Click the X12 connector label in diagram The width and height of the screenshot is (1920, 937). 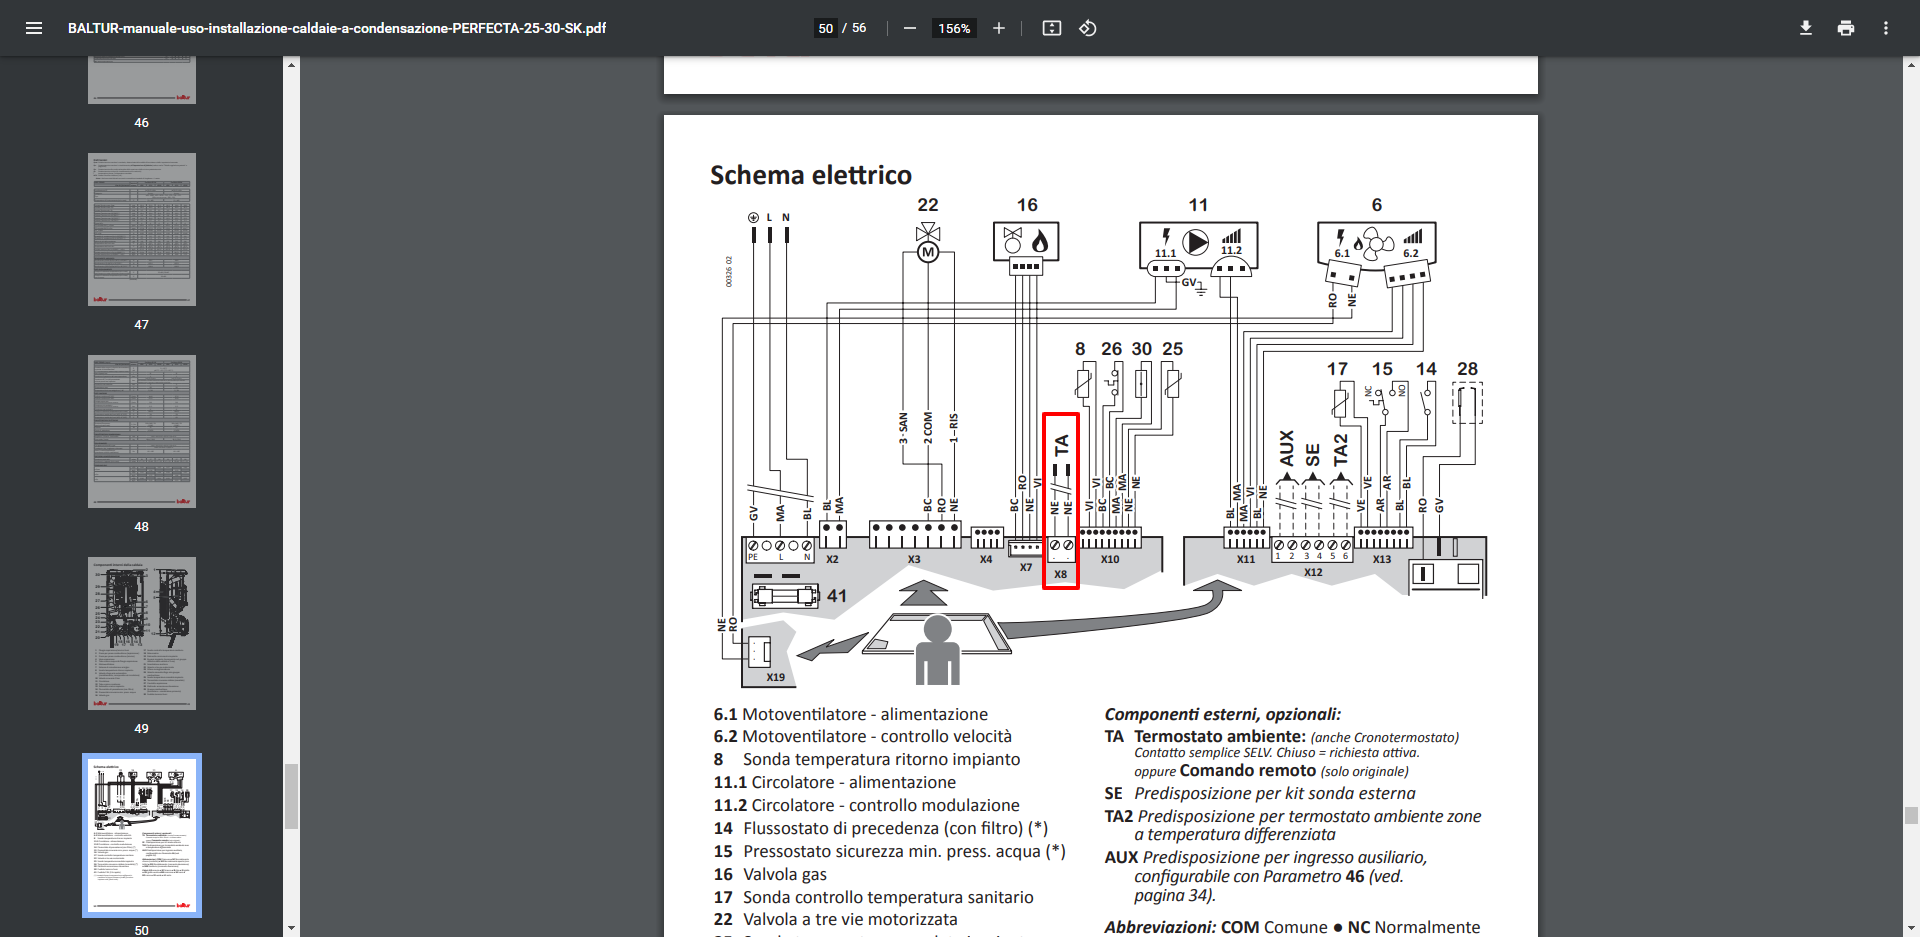[1313, 572]
